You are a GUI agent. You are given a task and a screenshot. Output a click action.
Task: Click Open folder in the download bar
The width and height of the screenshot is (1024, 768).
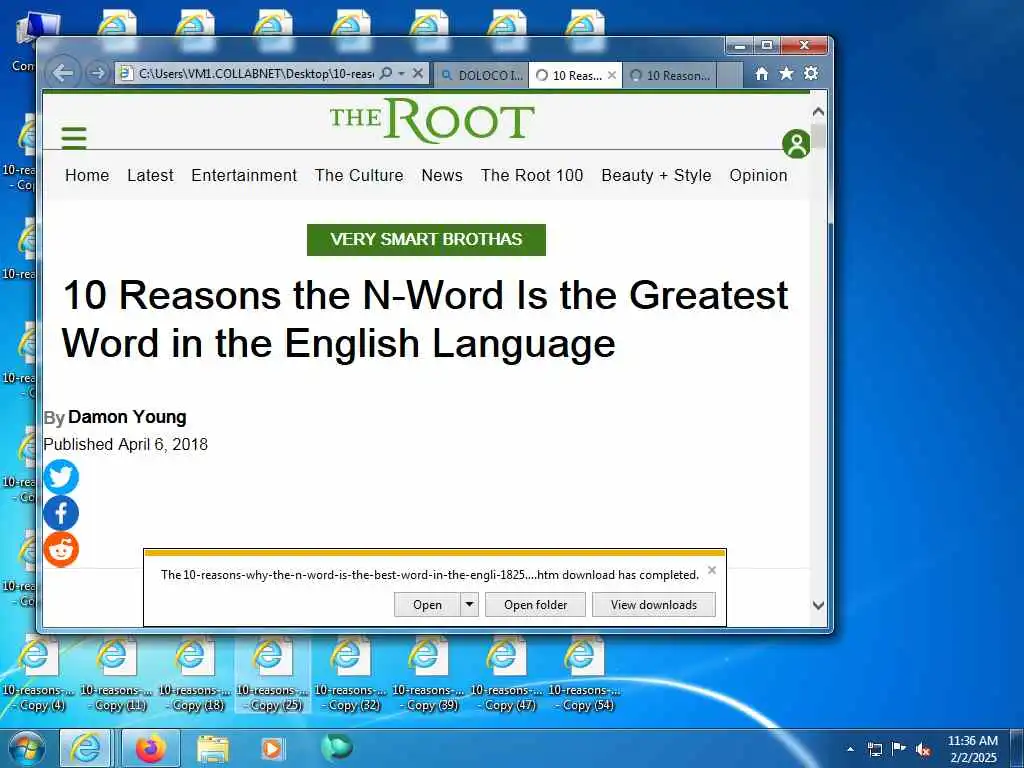point(536,605)
